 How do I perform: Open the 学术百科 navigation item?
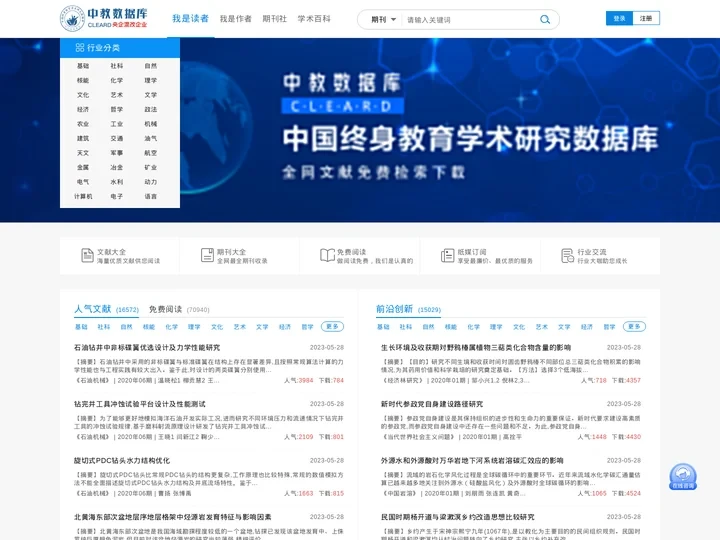point(314,18)
